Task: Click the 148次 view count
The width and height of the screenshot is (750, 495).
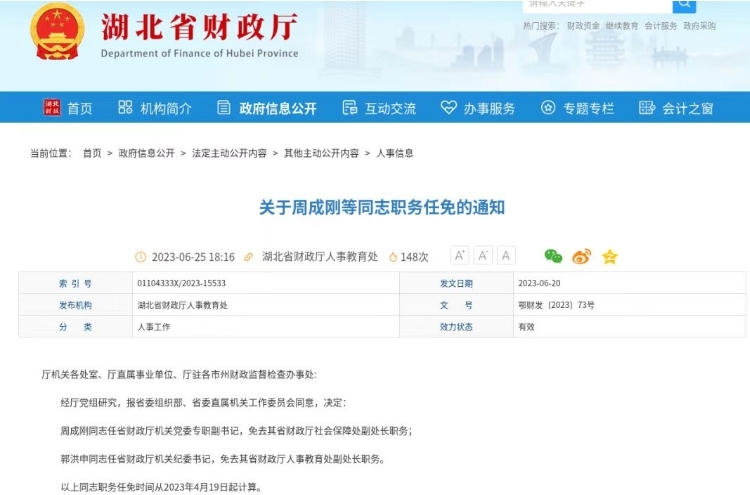Action: (414, 257)
